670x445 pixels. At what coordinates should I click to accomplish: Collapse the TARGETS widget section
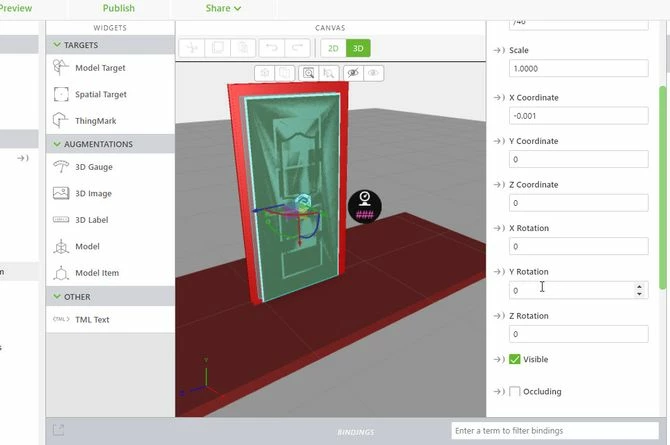[57, 44]
